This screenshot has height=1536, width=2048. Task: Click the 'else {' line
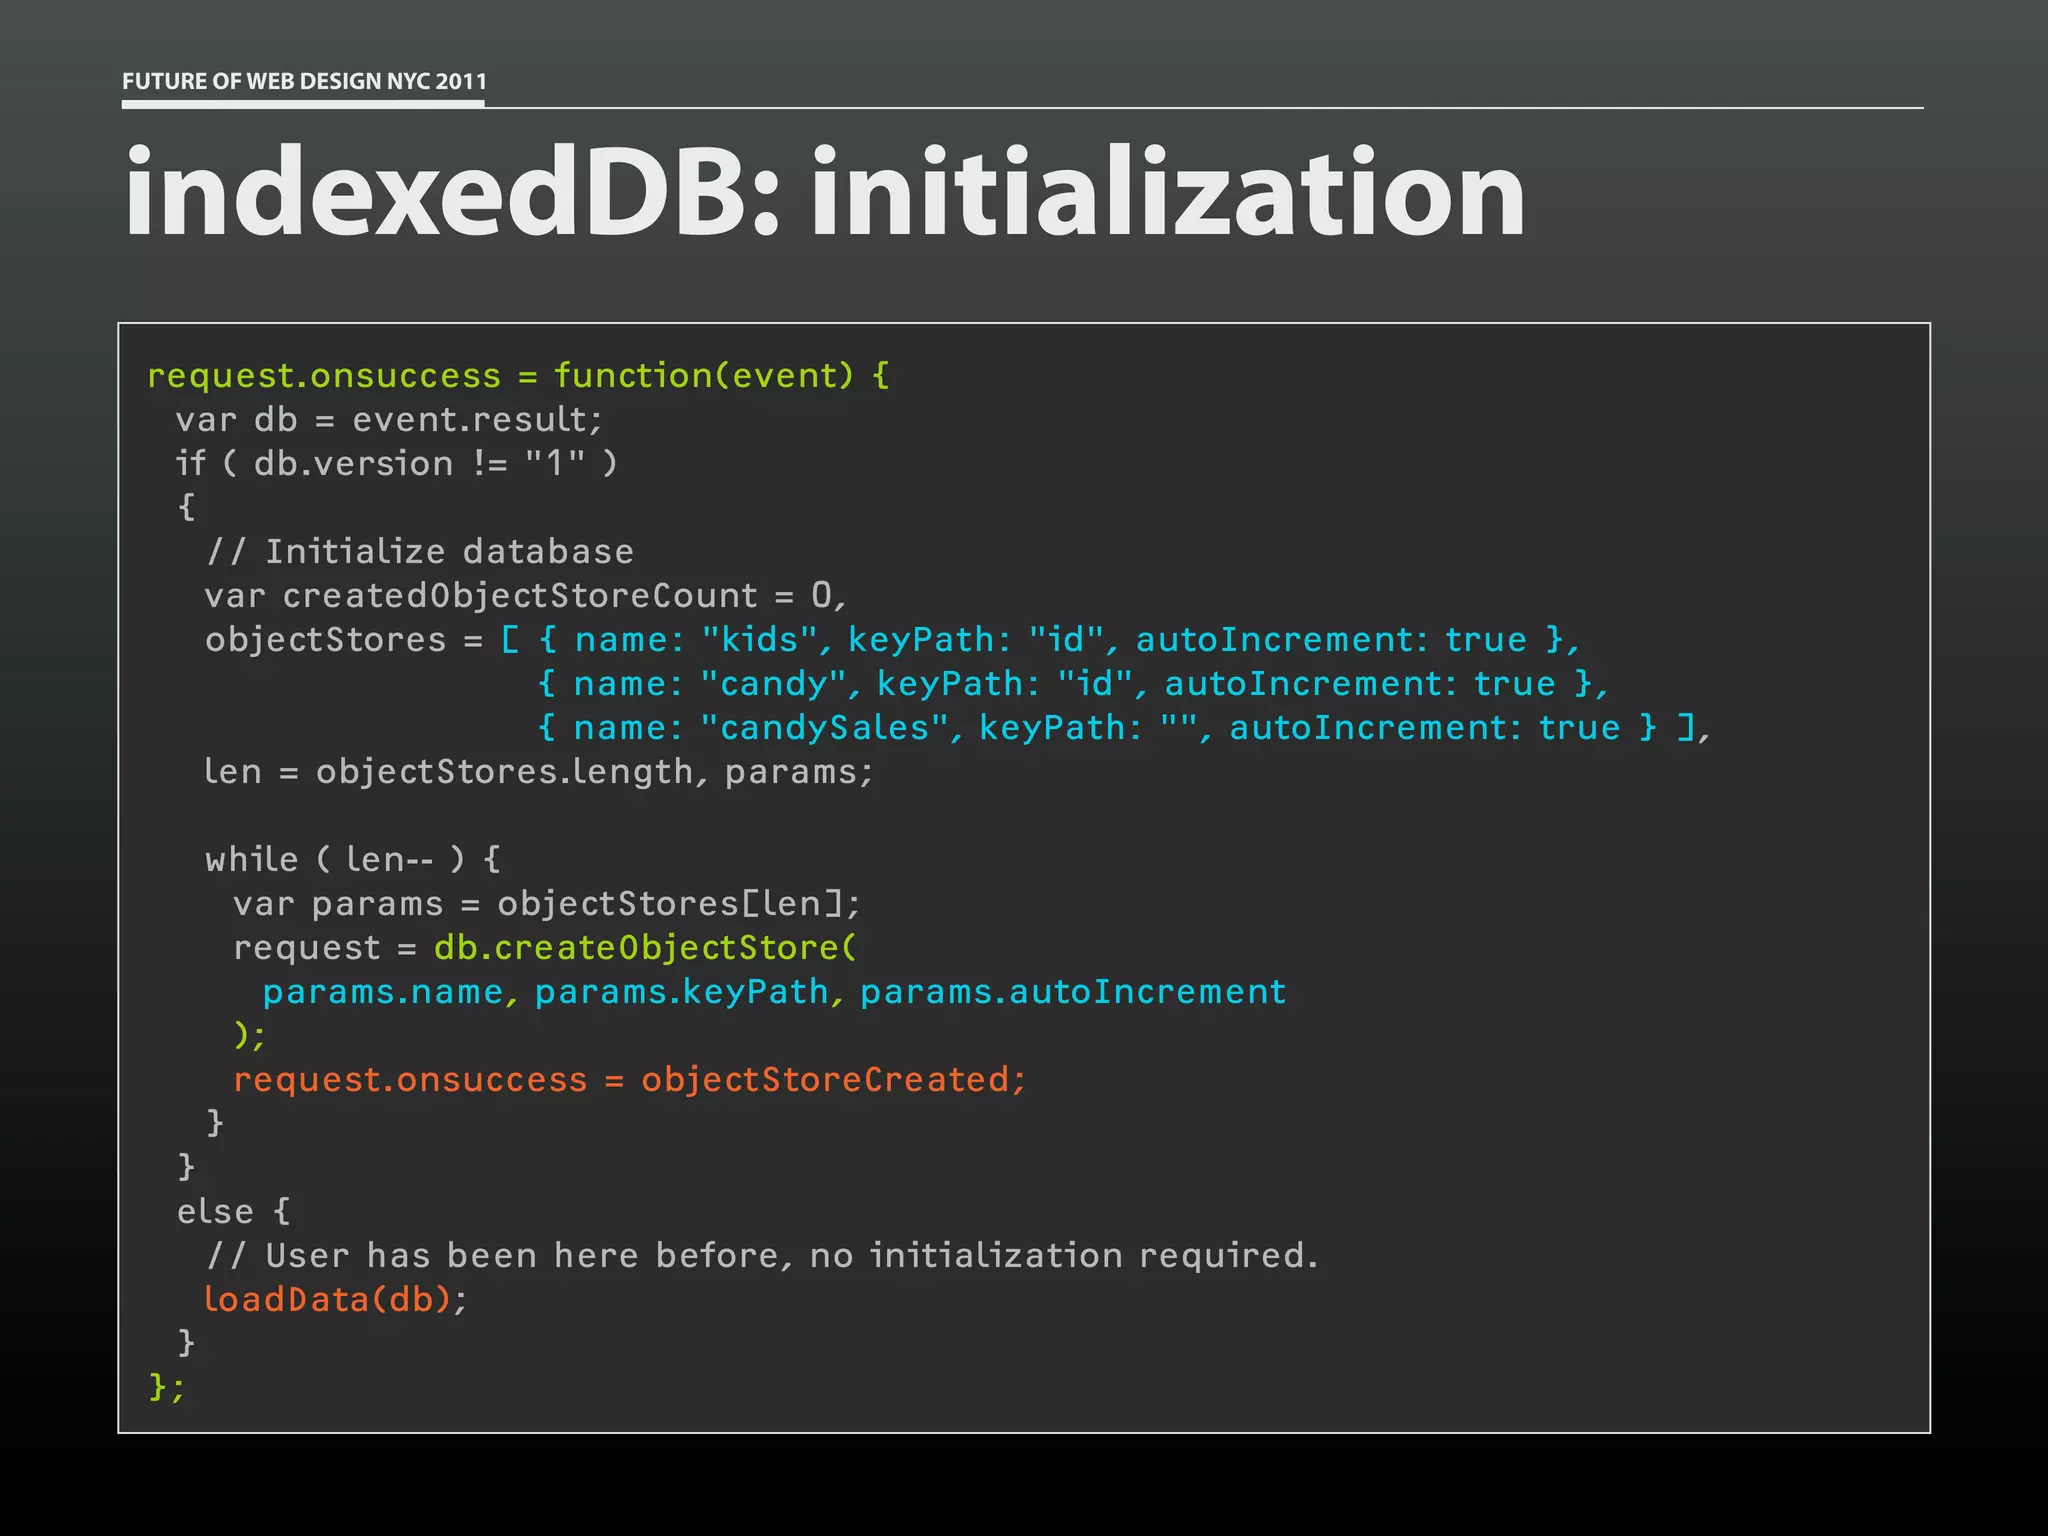point(233,1212)
